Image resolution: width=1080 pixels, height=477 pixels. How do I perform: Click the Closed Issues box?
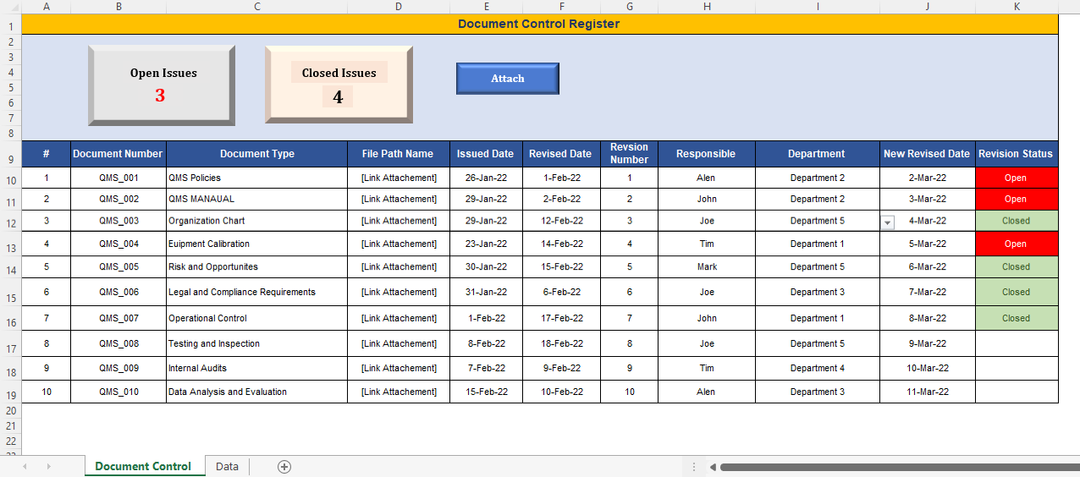click(x=339, y=85)
